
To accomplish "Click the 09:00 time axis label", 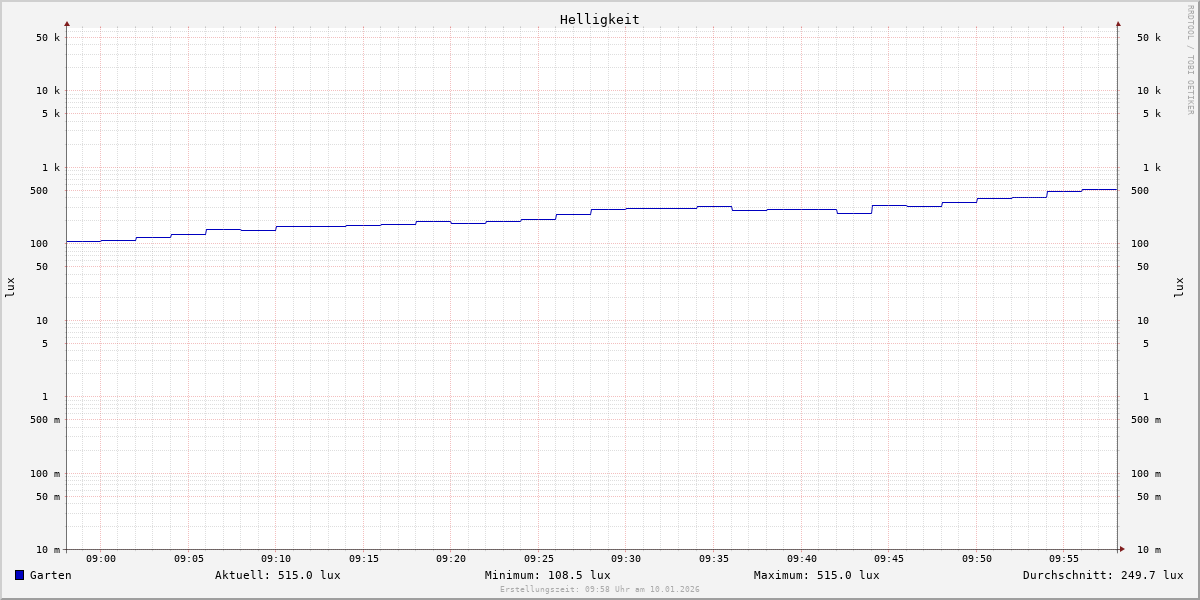I will click(x=101, y=559).
